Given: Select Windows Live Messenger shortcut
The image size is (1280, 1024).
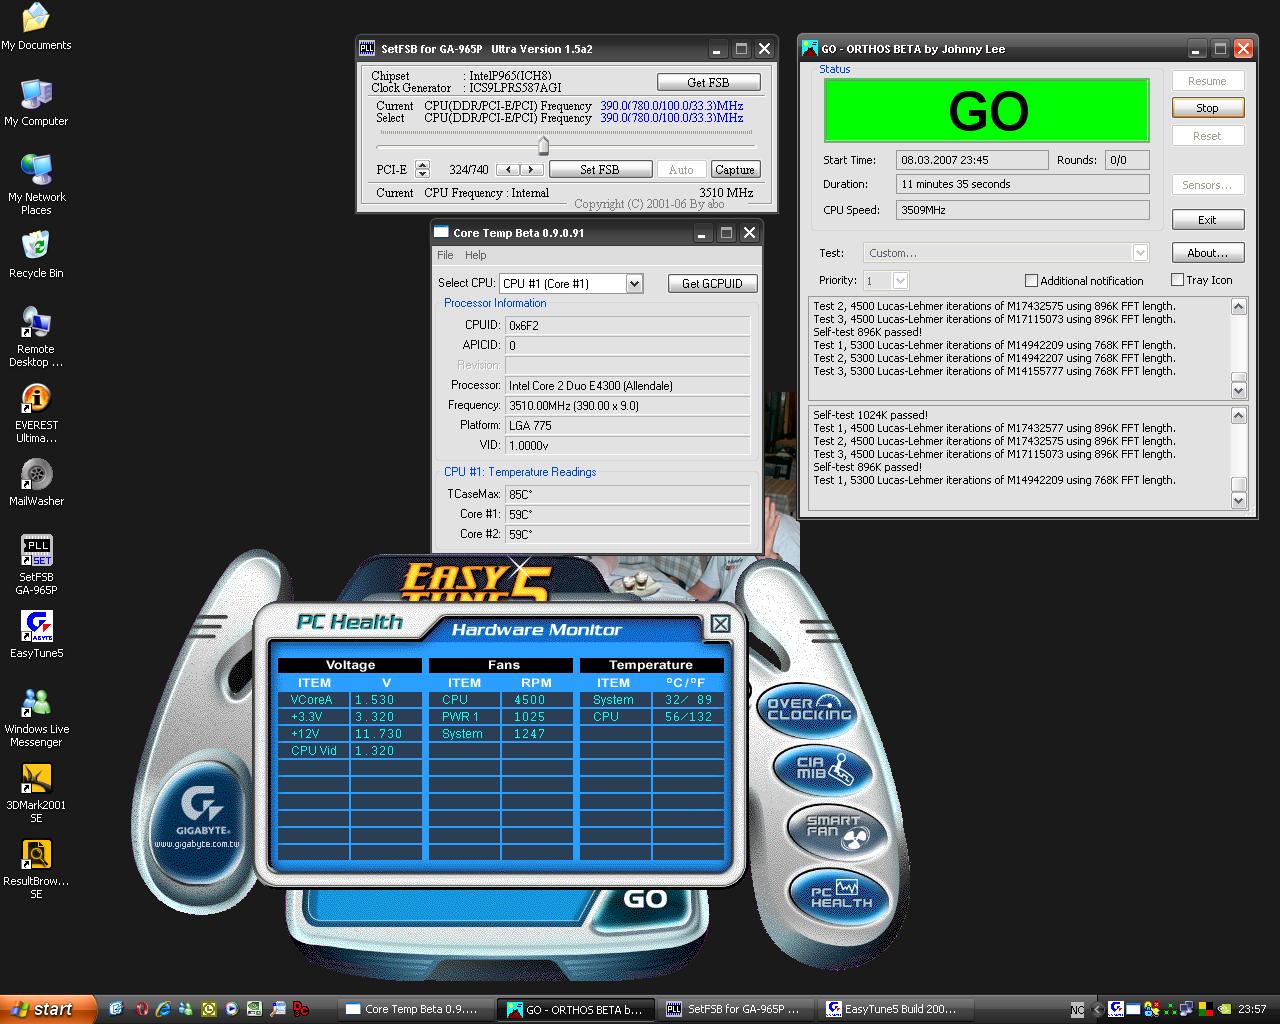Looking at the screenshot, I should 36,717.
